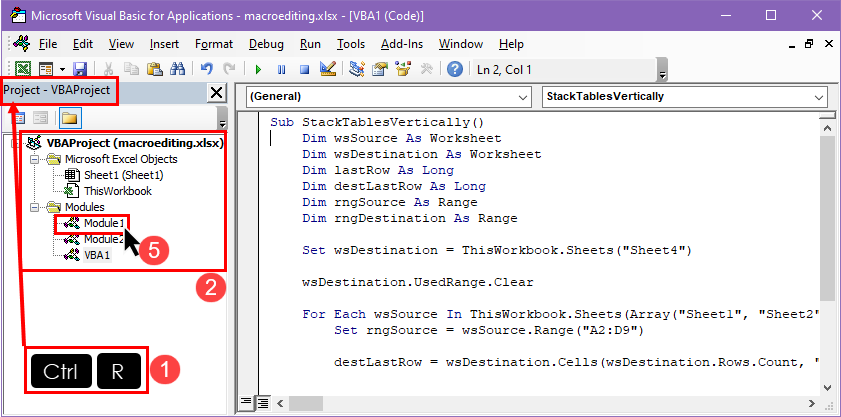The width and height of the screenshot is (841, 417).
Task: Click the Reset stop icon
Action: [x=304, y=69]
